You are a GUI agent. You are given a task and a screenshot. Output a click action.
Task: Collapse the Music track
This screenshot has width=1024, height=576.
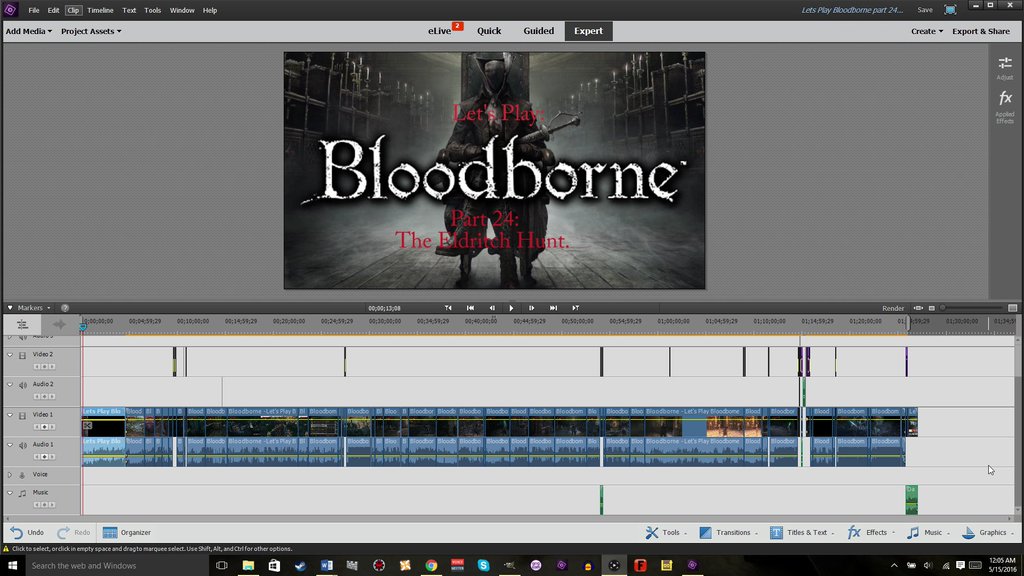coord(10,493)
